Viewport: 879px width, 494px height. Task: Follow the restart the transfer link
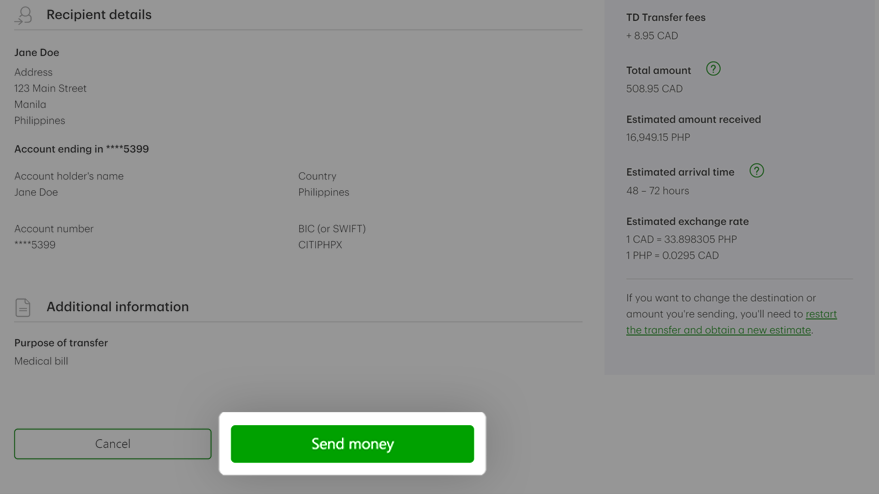(x=732, y=322)
